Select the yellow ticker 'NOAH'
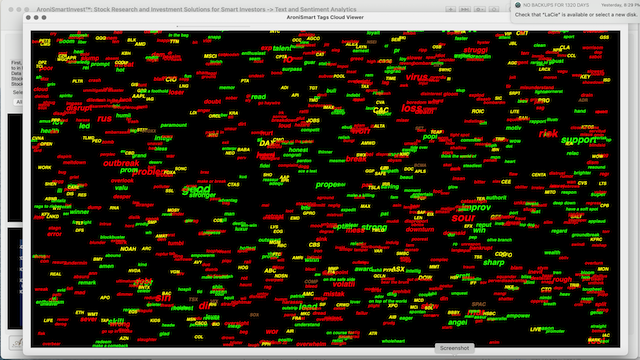 point(128,249)
